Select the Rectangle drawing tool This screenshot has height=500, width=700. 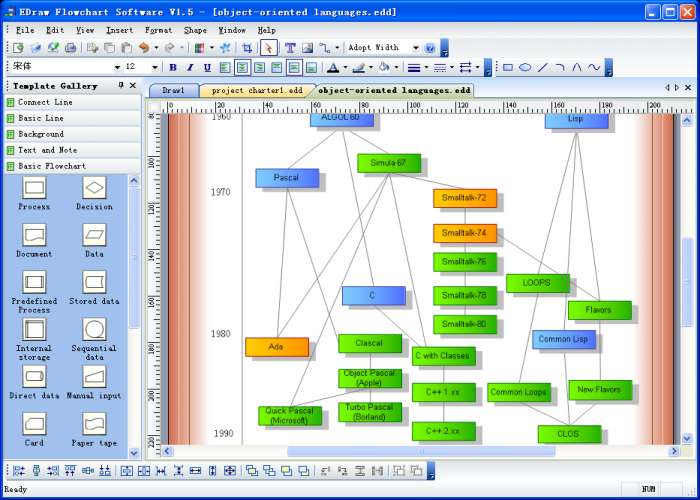click(508, 67)
